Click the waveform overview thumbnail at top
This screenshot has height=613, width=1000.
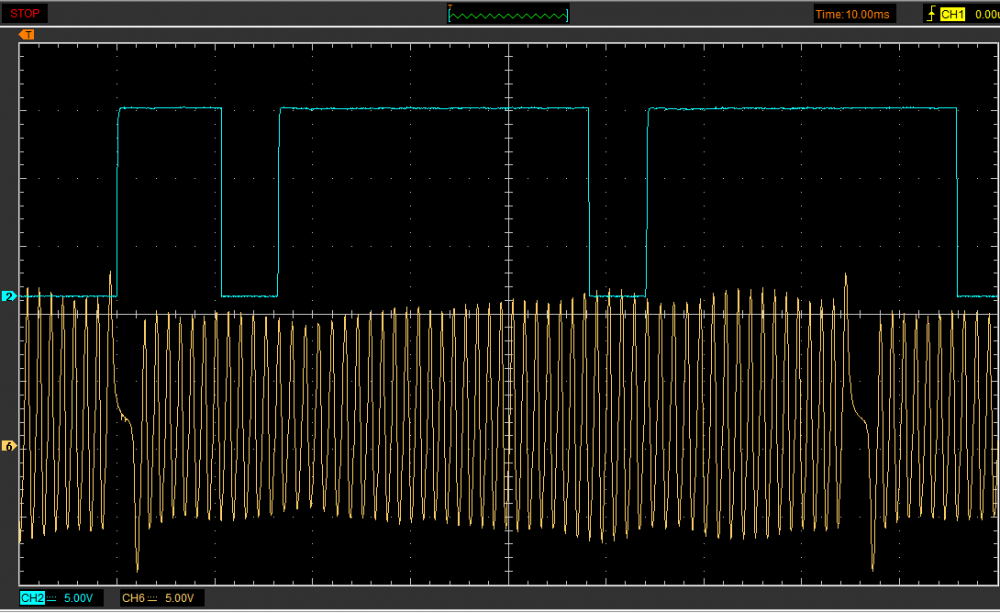pos(509,14)
